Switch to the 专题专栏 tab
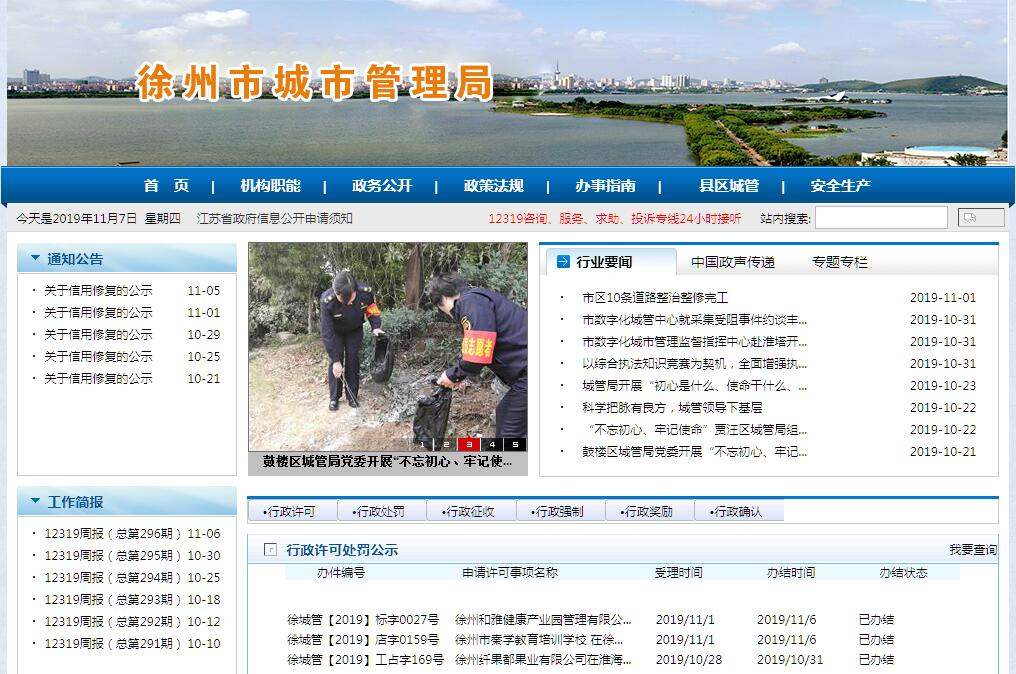The height and width of the screenshot is (674, 1016). point(839,262)
